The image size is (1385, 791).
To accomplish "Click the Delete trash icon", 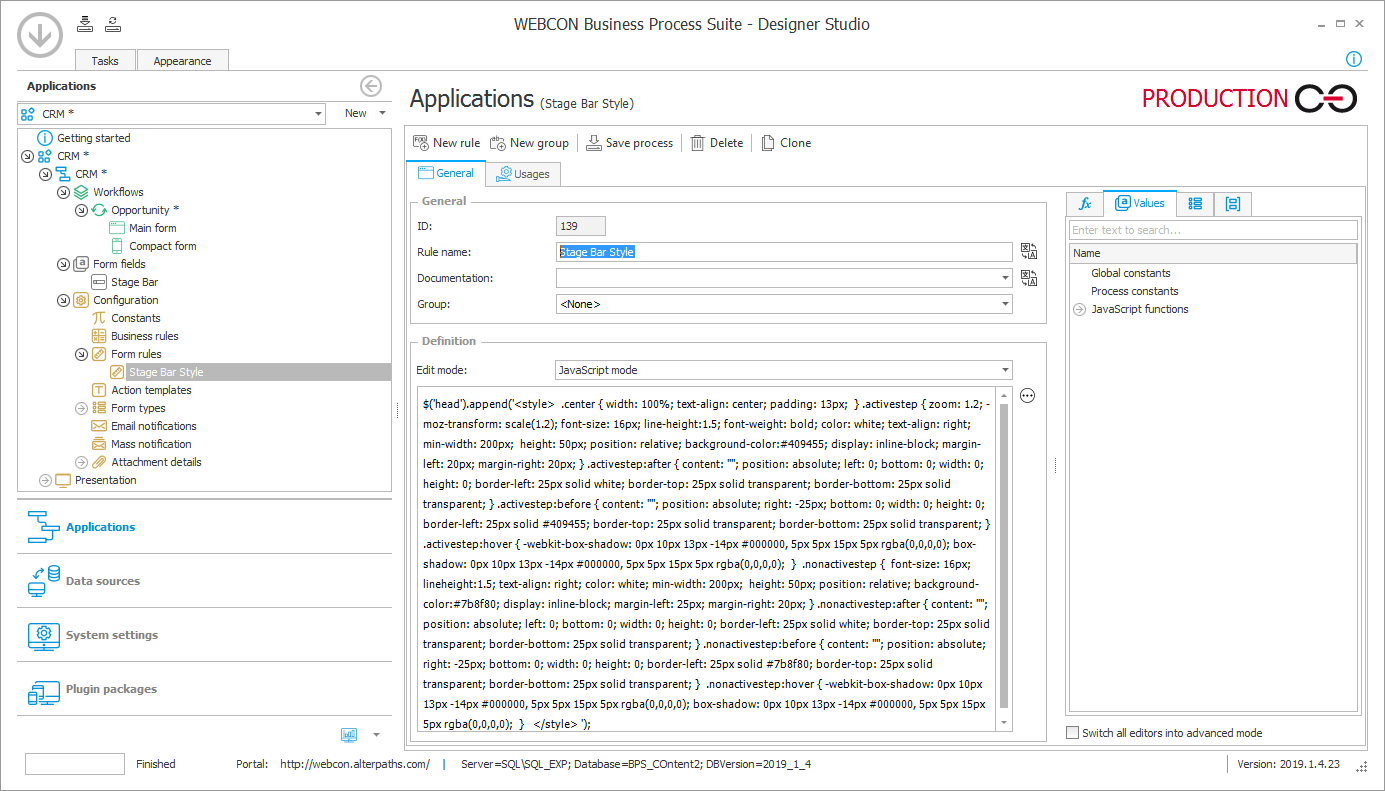I will [698, 143].
